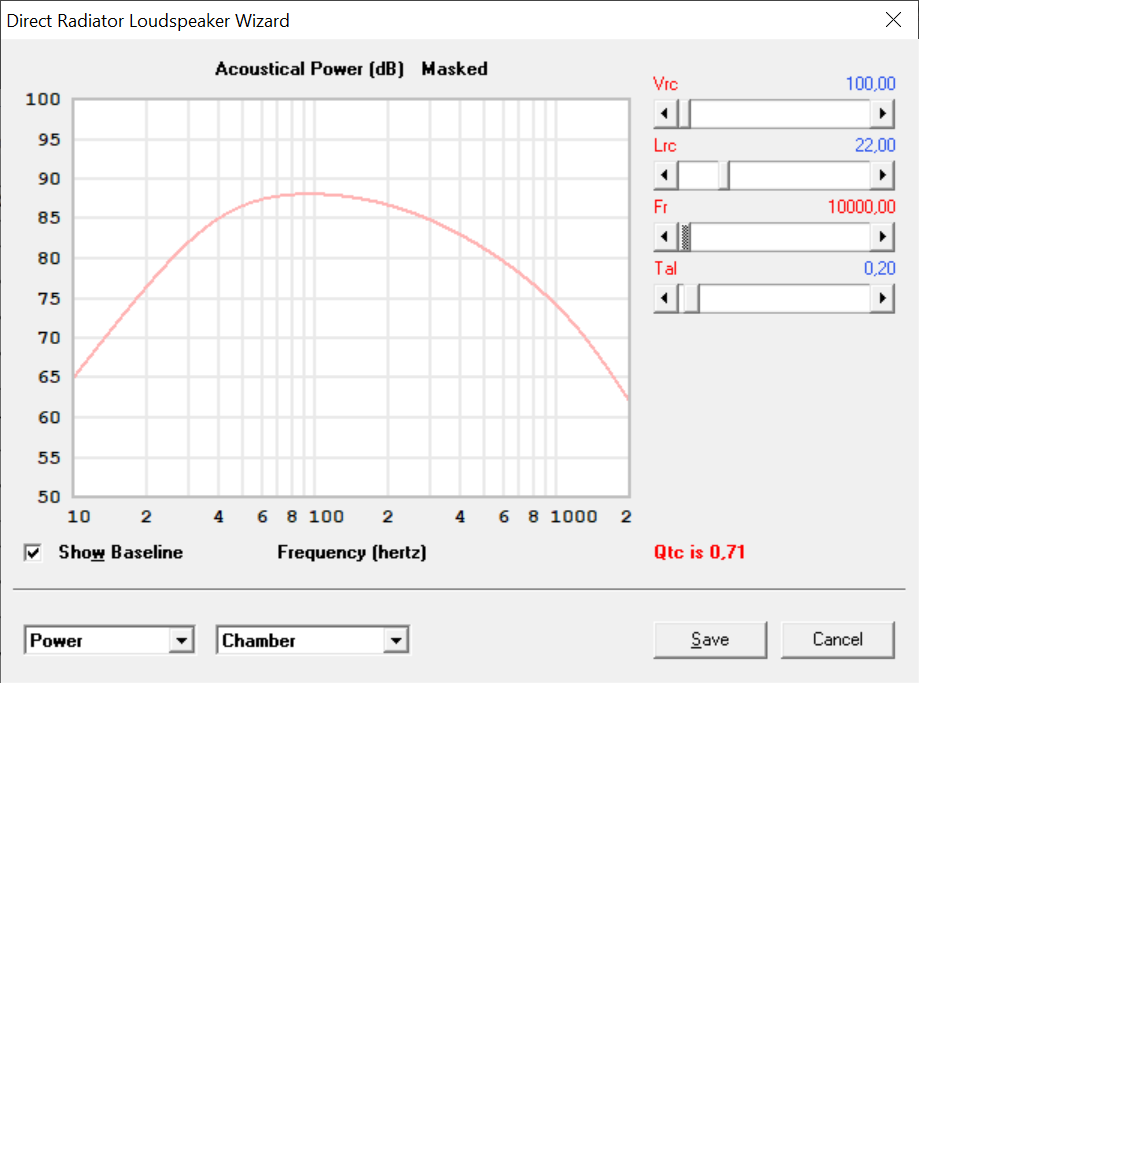Click the Qtc is 0,71 readout
The height and width of the screenshot is (1152, 1141).
pyautogui.click(x=699, y=552)
